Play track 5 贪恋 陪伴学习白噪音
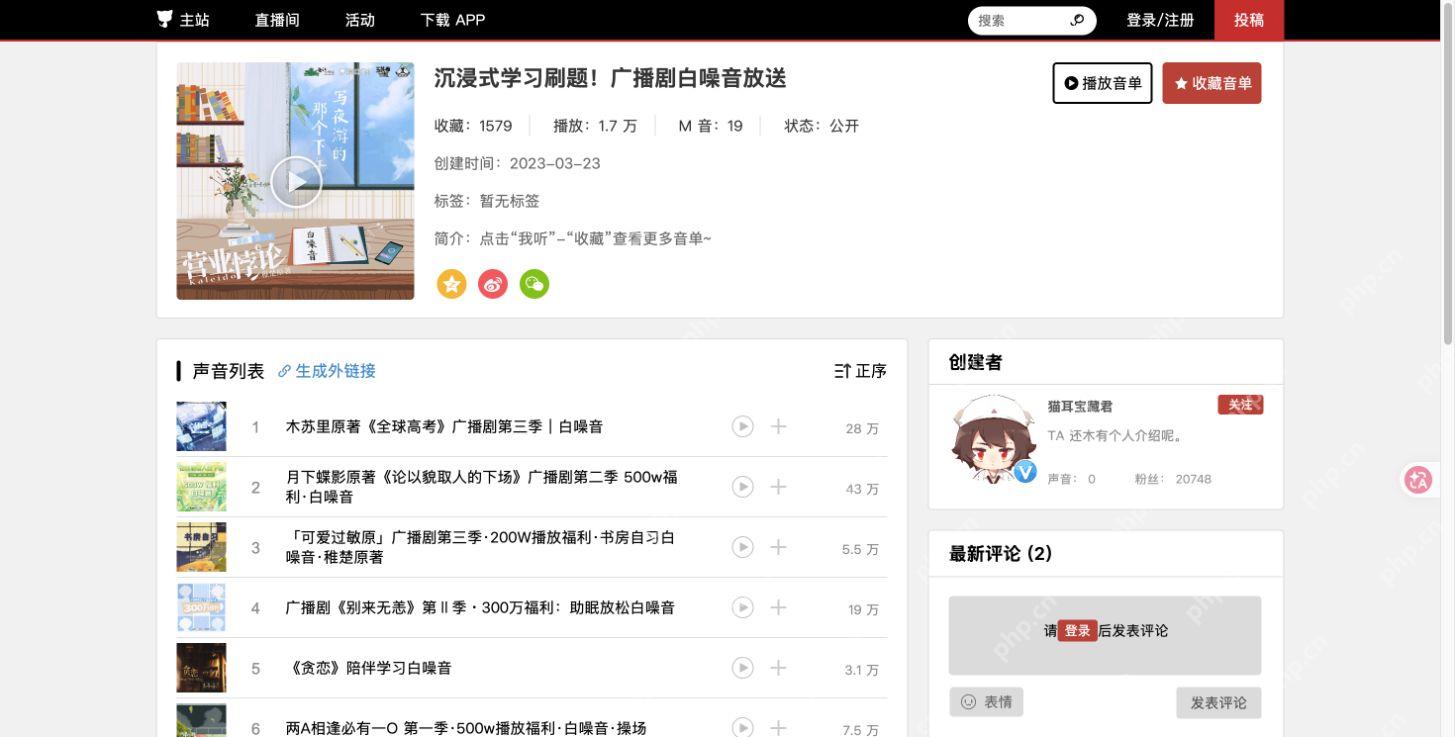Image resolution: width=1455 pixels, height=737 pixels. tap(742, 667)
